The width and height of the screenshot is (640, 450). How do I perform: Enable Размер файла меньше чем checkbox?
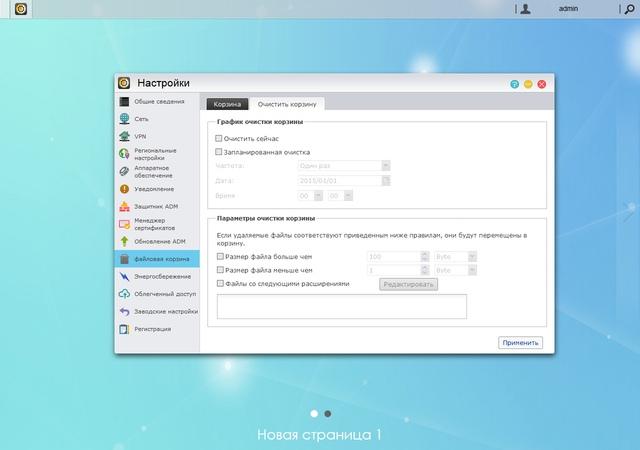coord(220,270)
